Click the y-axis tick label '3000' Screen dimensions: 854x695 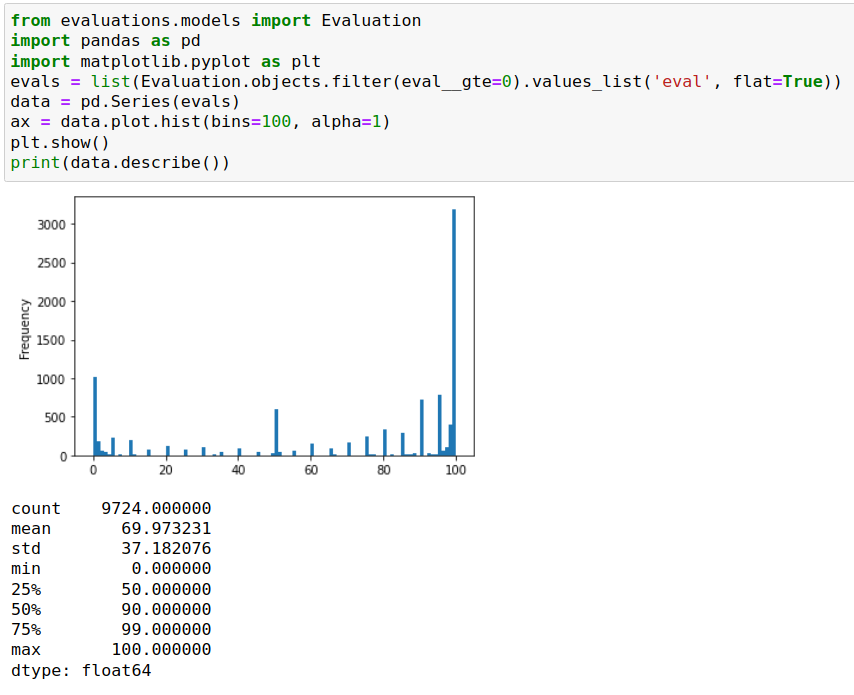click(51, 225)
